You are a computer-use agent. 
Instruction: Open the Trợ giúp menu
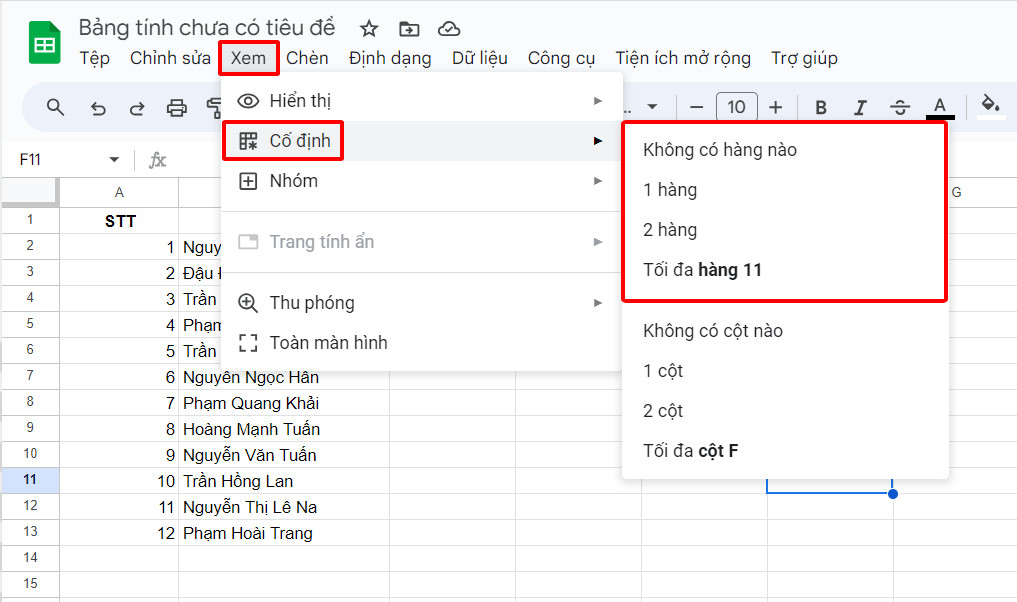(804, 58)
